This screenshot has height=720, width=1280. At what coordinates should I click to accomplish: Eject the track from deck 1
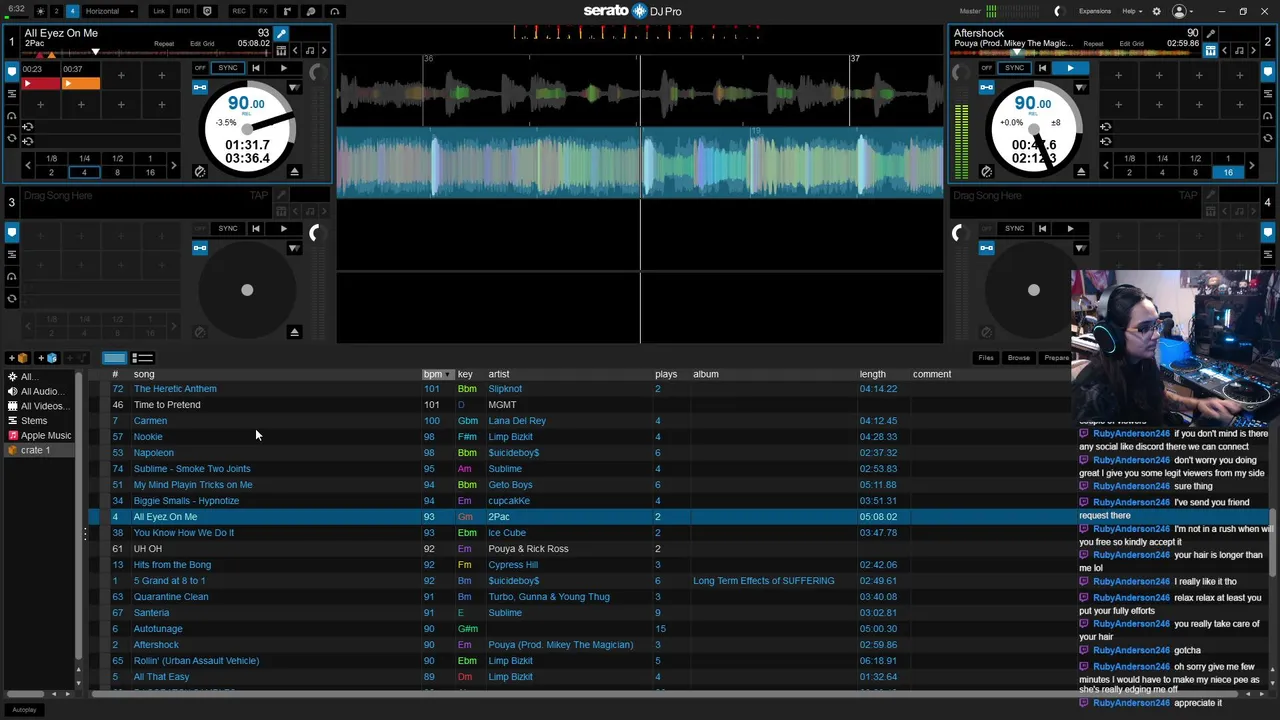[294, 172]
